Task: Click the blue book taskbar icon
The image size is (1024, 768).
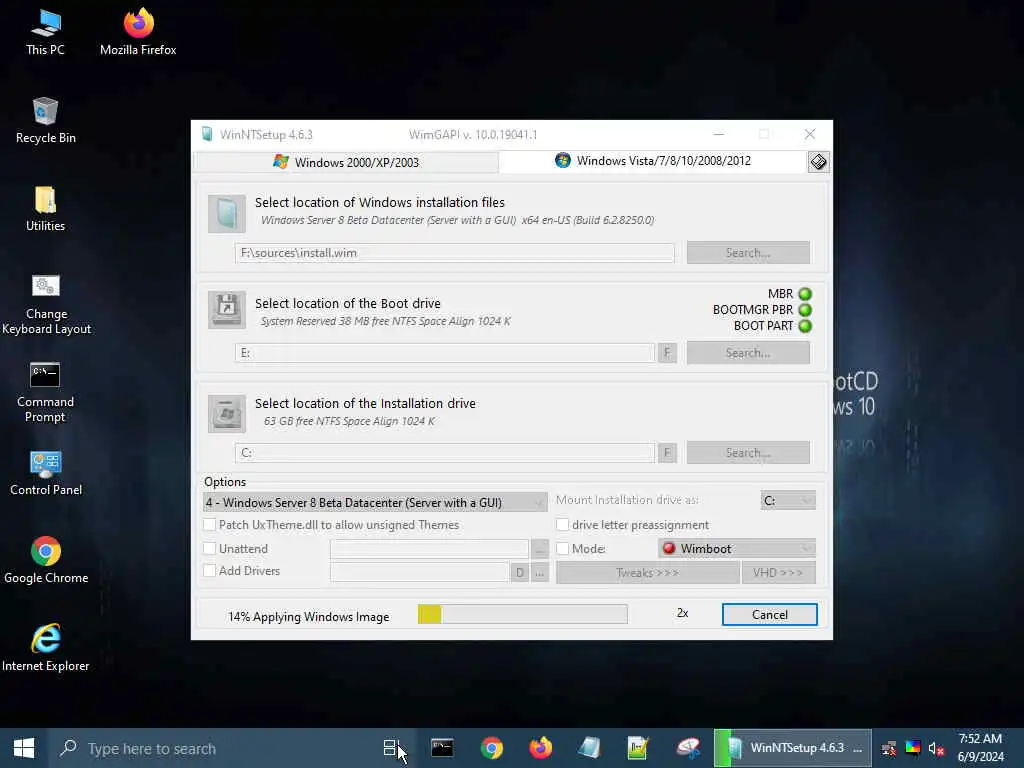Action: [590, 748]
